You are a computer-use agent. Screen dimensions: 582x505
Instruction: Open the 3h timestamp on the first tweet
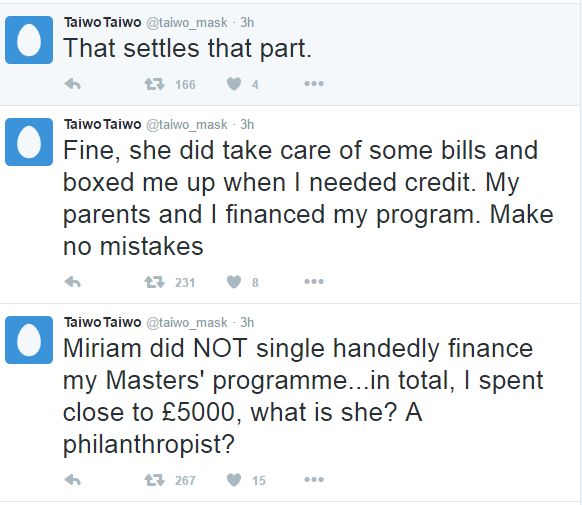click(247, 23)
